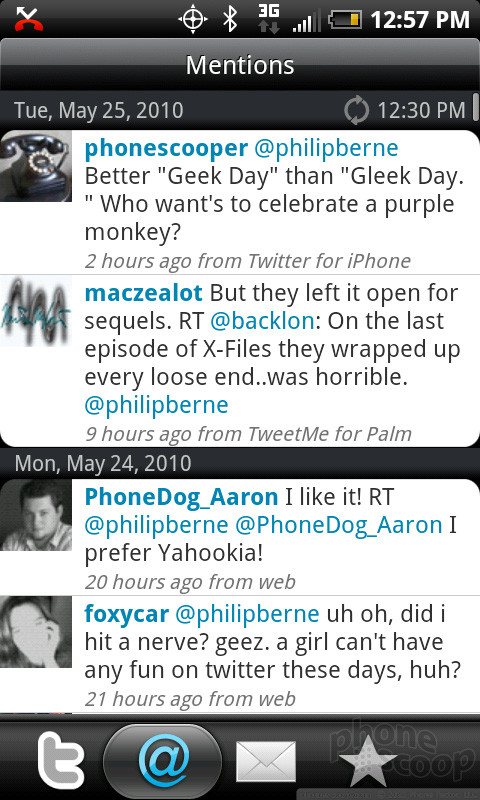This screenshot has height=800, width=480.
Task: Tap the refresh sync icon
Action: tap(356, 110)
